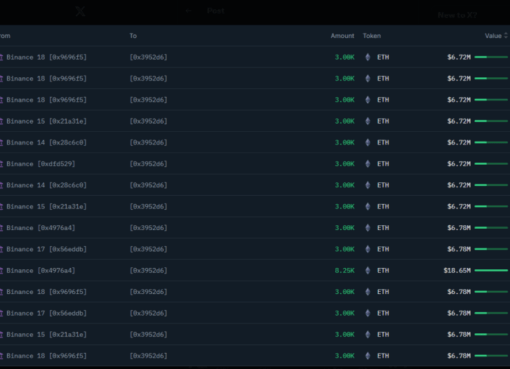Click value bar in Binance [0x4976a4] $6.78M row
The width and height of the screenshot is (510, 369).
(491, 228)
